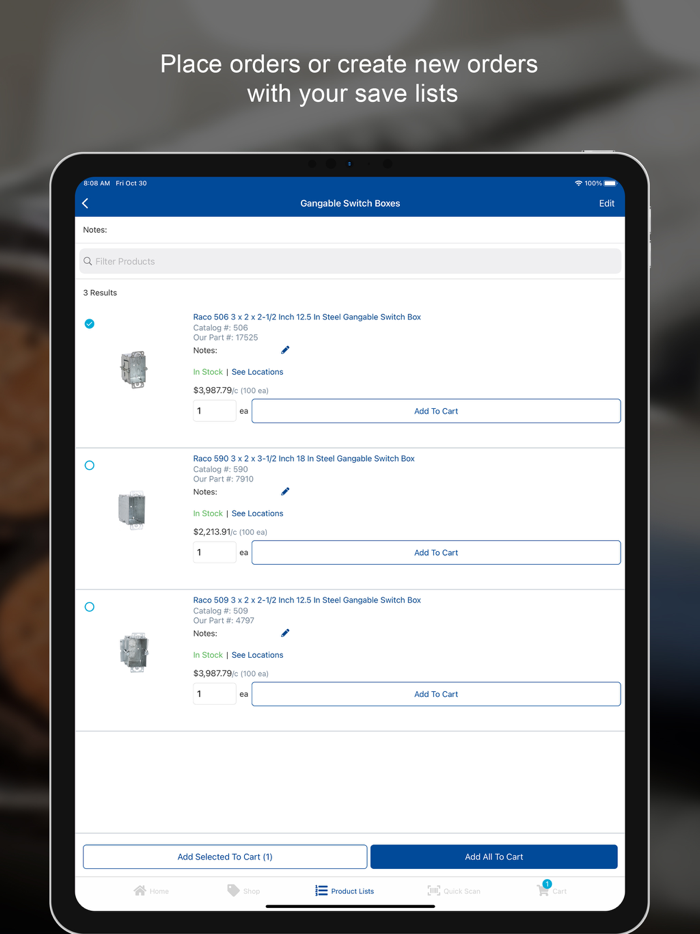Screen dimensions: 700x934
Task: Open the Quick Scan tab
Action: click(x=454, y=891)
